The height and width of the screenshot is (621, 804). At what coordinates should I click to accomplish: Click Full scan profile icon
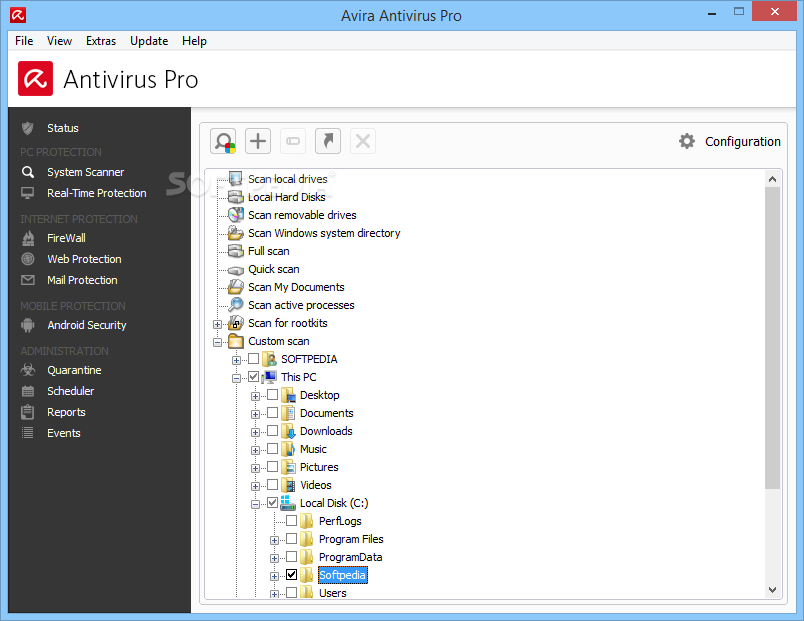click(x=235, y=251)
